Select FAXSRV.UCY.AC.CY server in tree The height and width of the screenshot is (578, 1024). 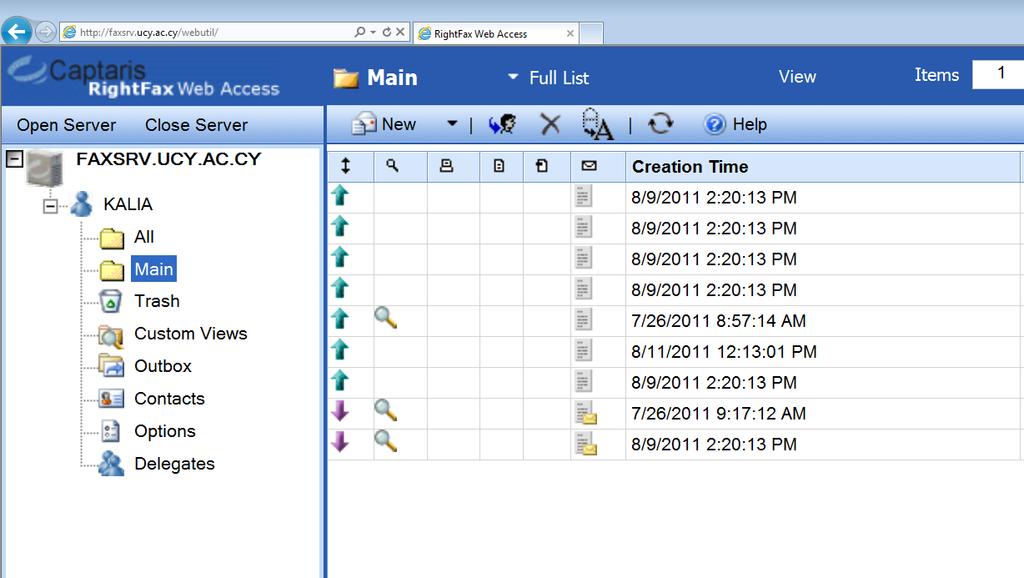click(x=168, y=159)
